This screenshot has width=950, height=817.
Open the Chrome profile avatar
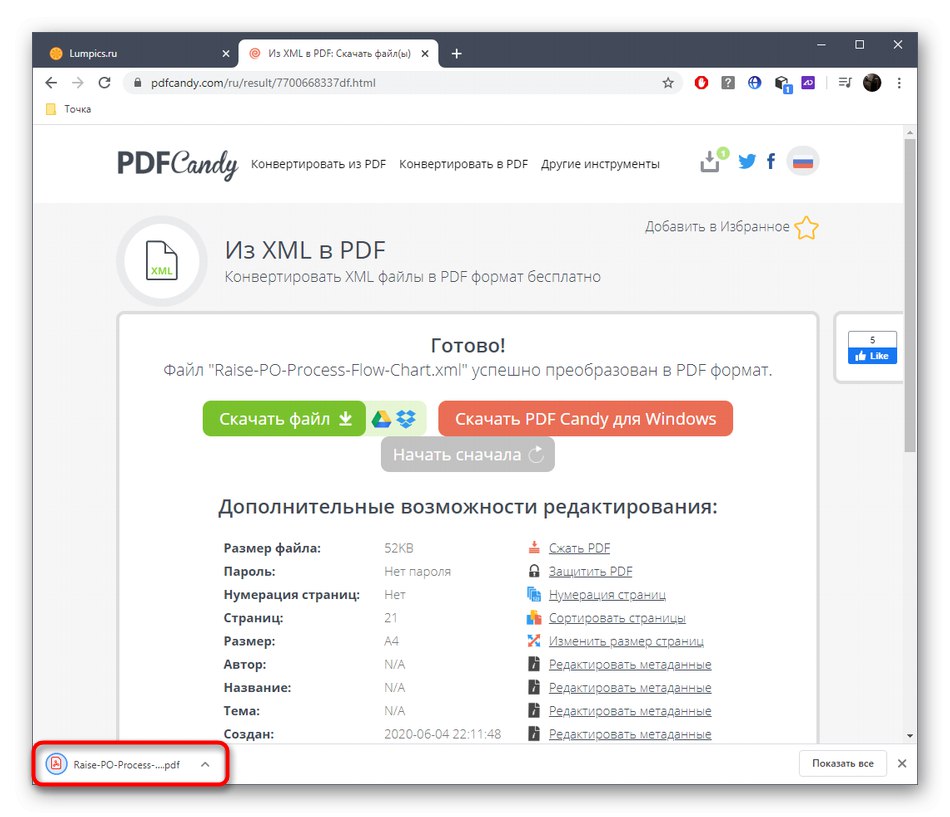tap(872, 82)
